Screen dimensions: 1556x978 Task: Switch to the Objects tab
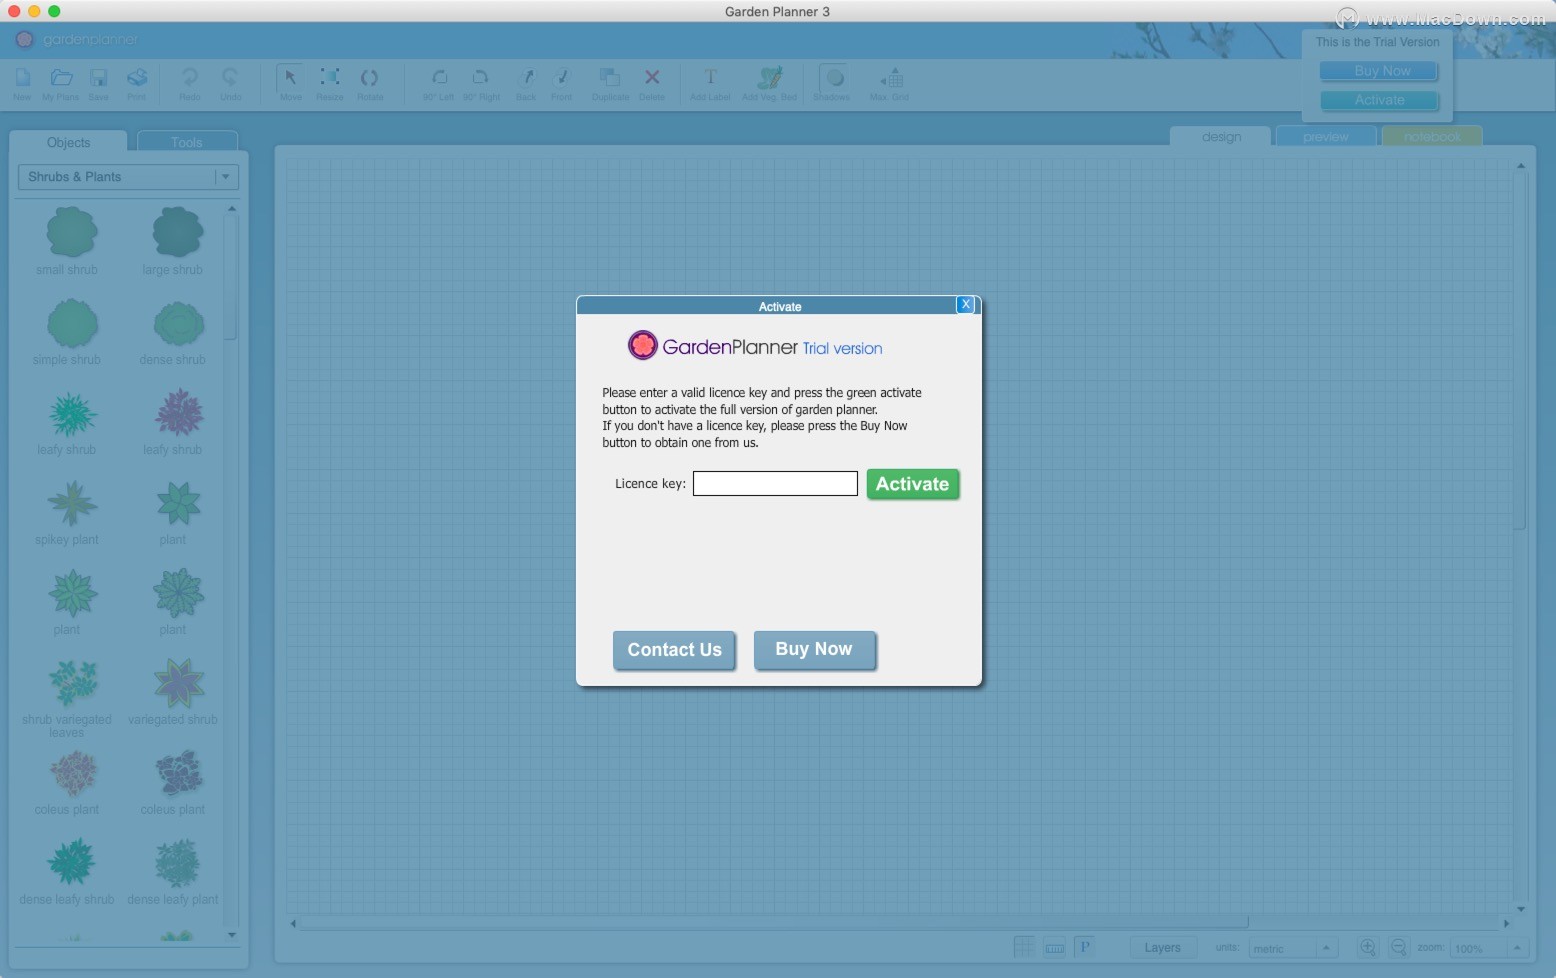[x=68, y=143]
